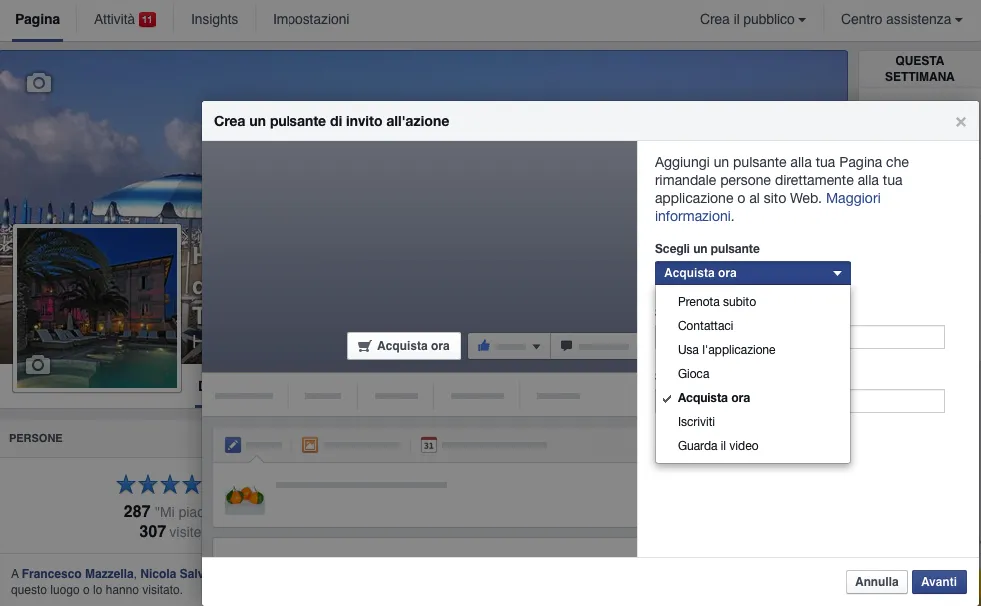Click the calendar 31 event icon
Viewport: 981px width, 606px height.
point(429,445)
